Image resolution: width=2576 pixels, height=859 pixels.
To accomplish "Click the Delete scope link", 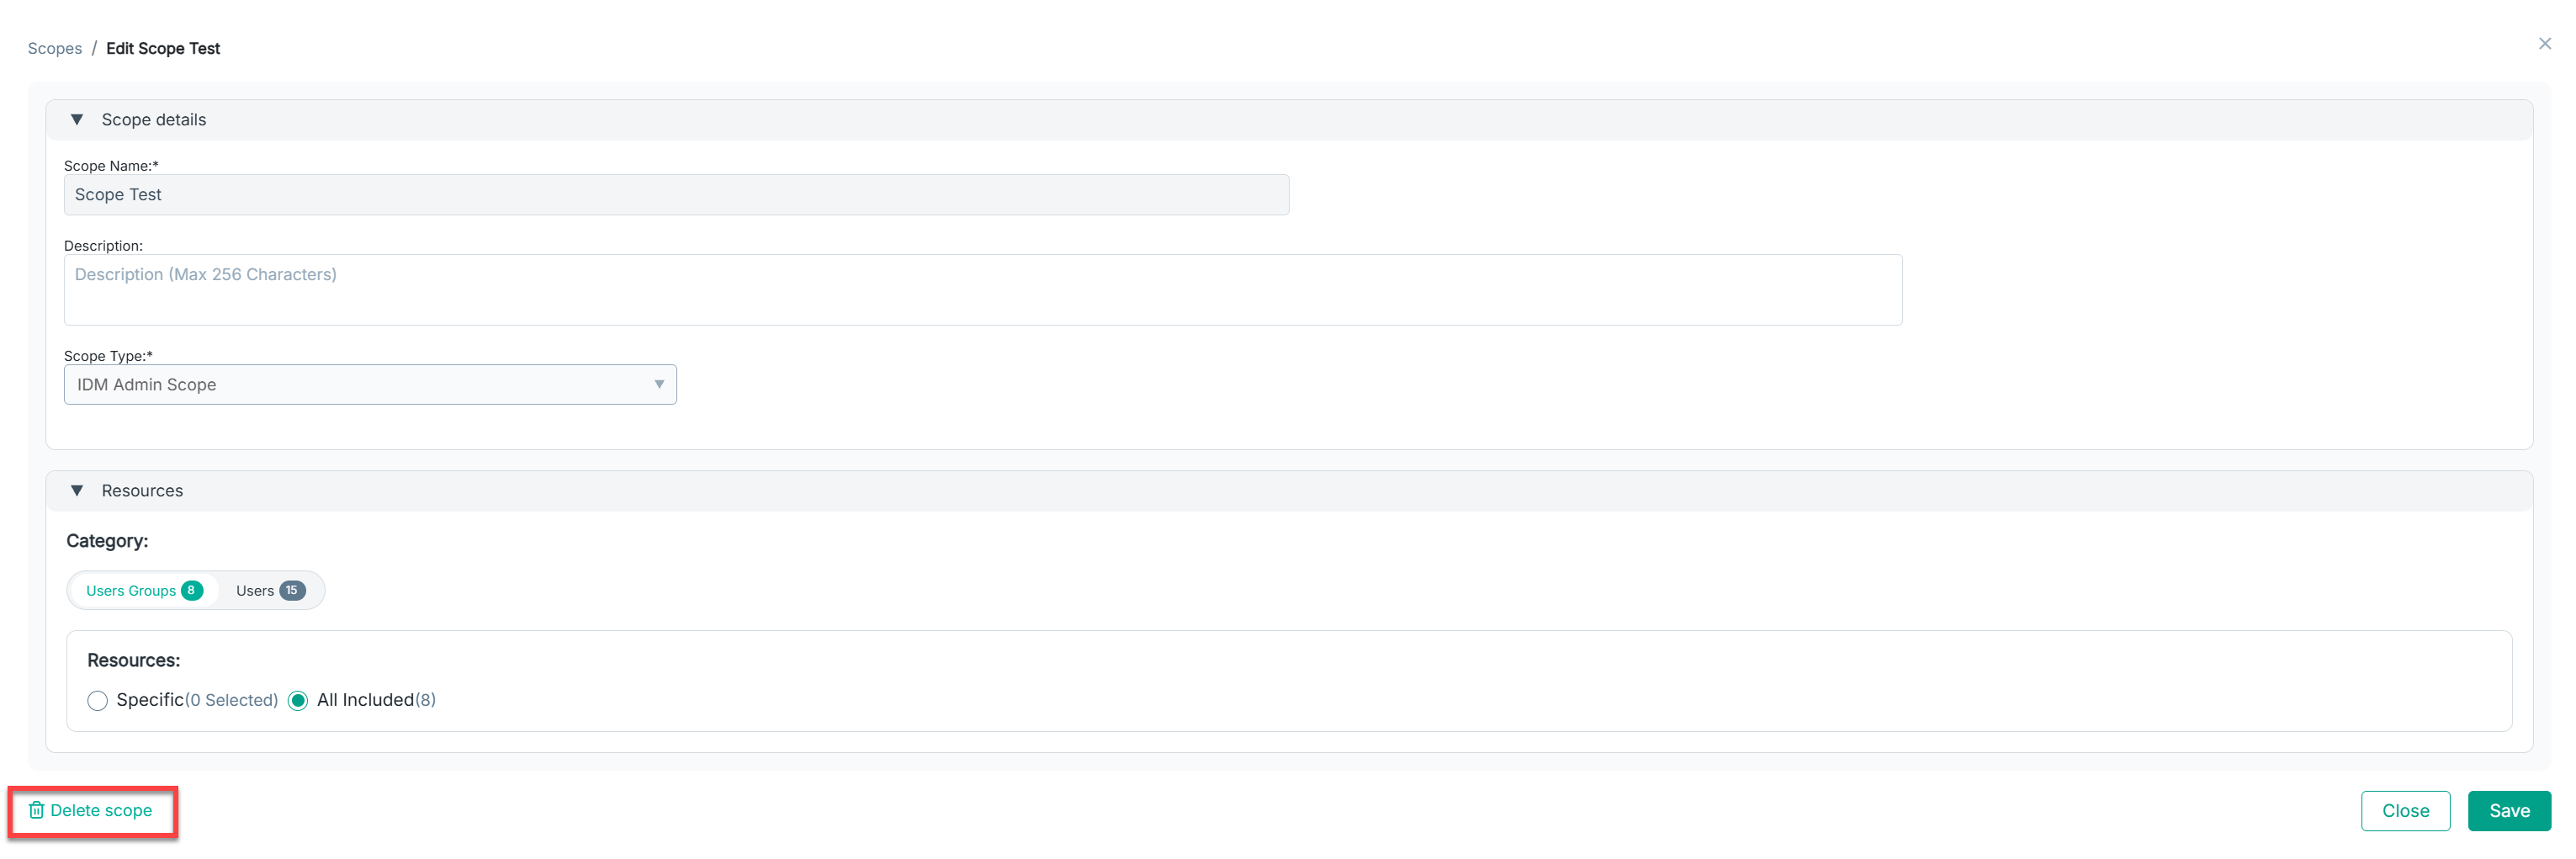I will click(x=101, y=810).
